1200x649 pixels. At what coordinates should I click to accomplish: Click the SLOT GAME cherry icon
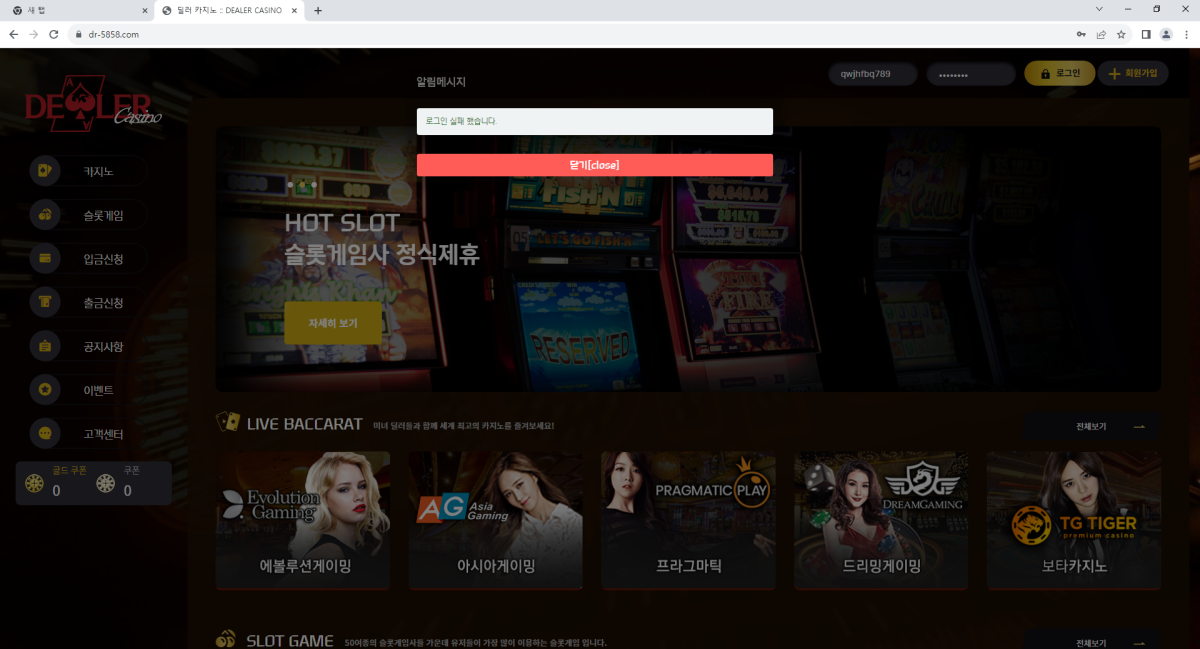coord(226,640)
